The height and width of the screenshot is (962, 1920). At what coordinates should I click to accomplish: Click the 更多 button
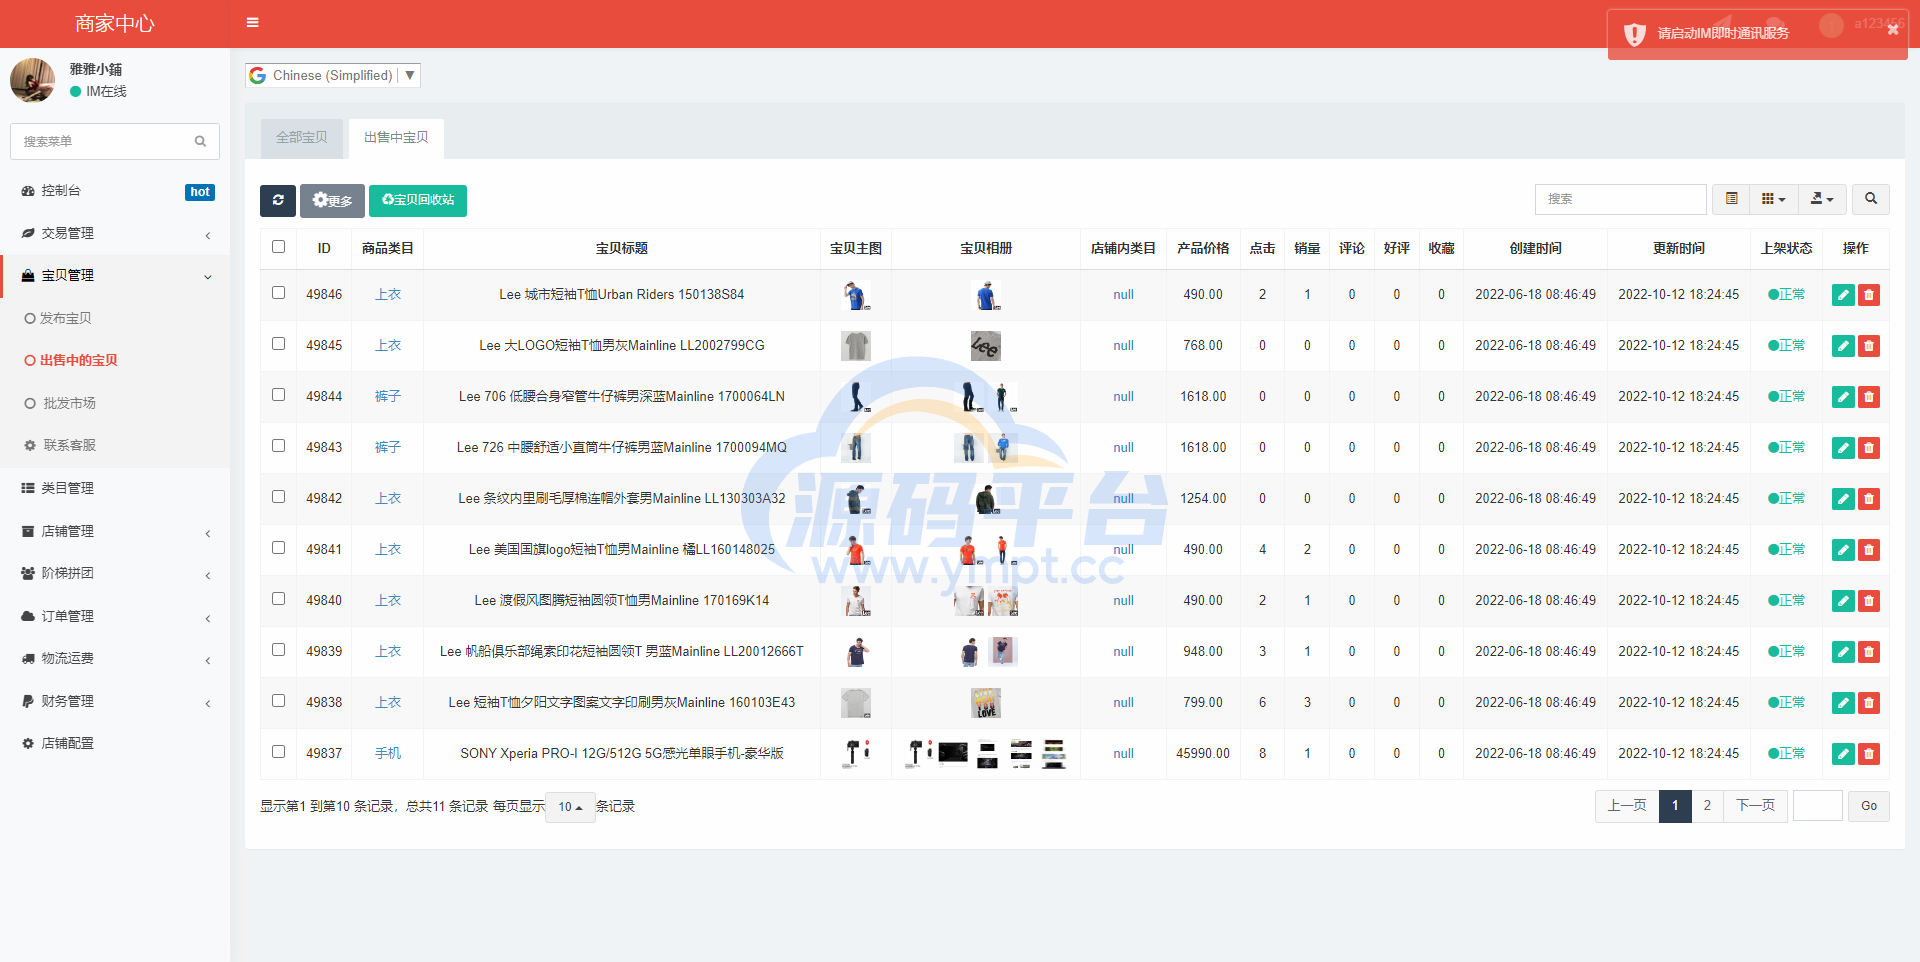click(332, 200)
